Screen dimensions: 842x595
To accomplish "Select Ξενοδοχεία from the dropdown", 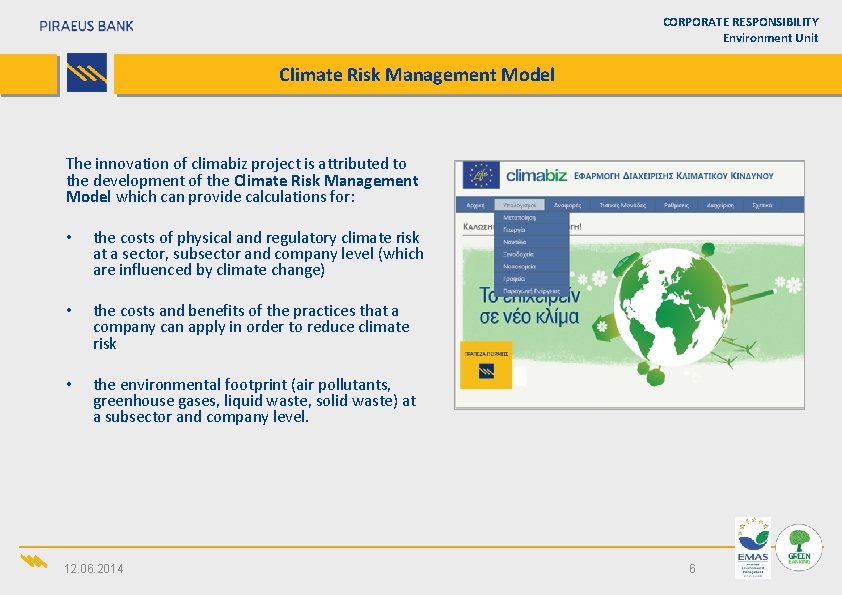I will [x=532, y=255].
